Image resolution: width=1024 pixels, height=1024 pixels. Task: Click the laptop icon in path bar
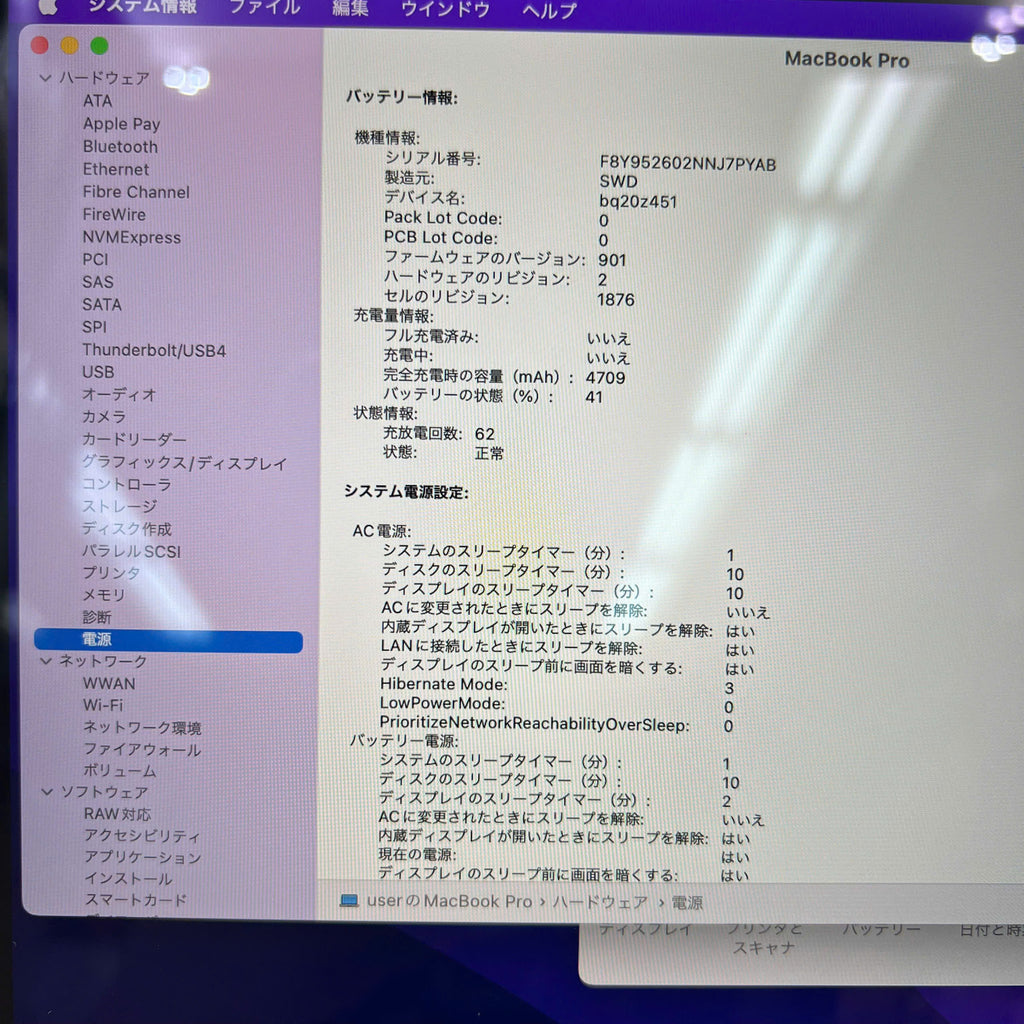[x=349, y=901]
